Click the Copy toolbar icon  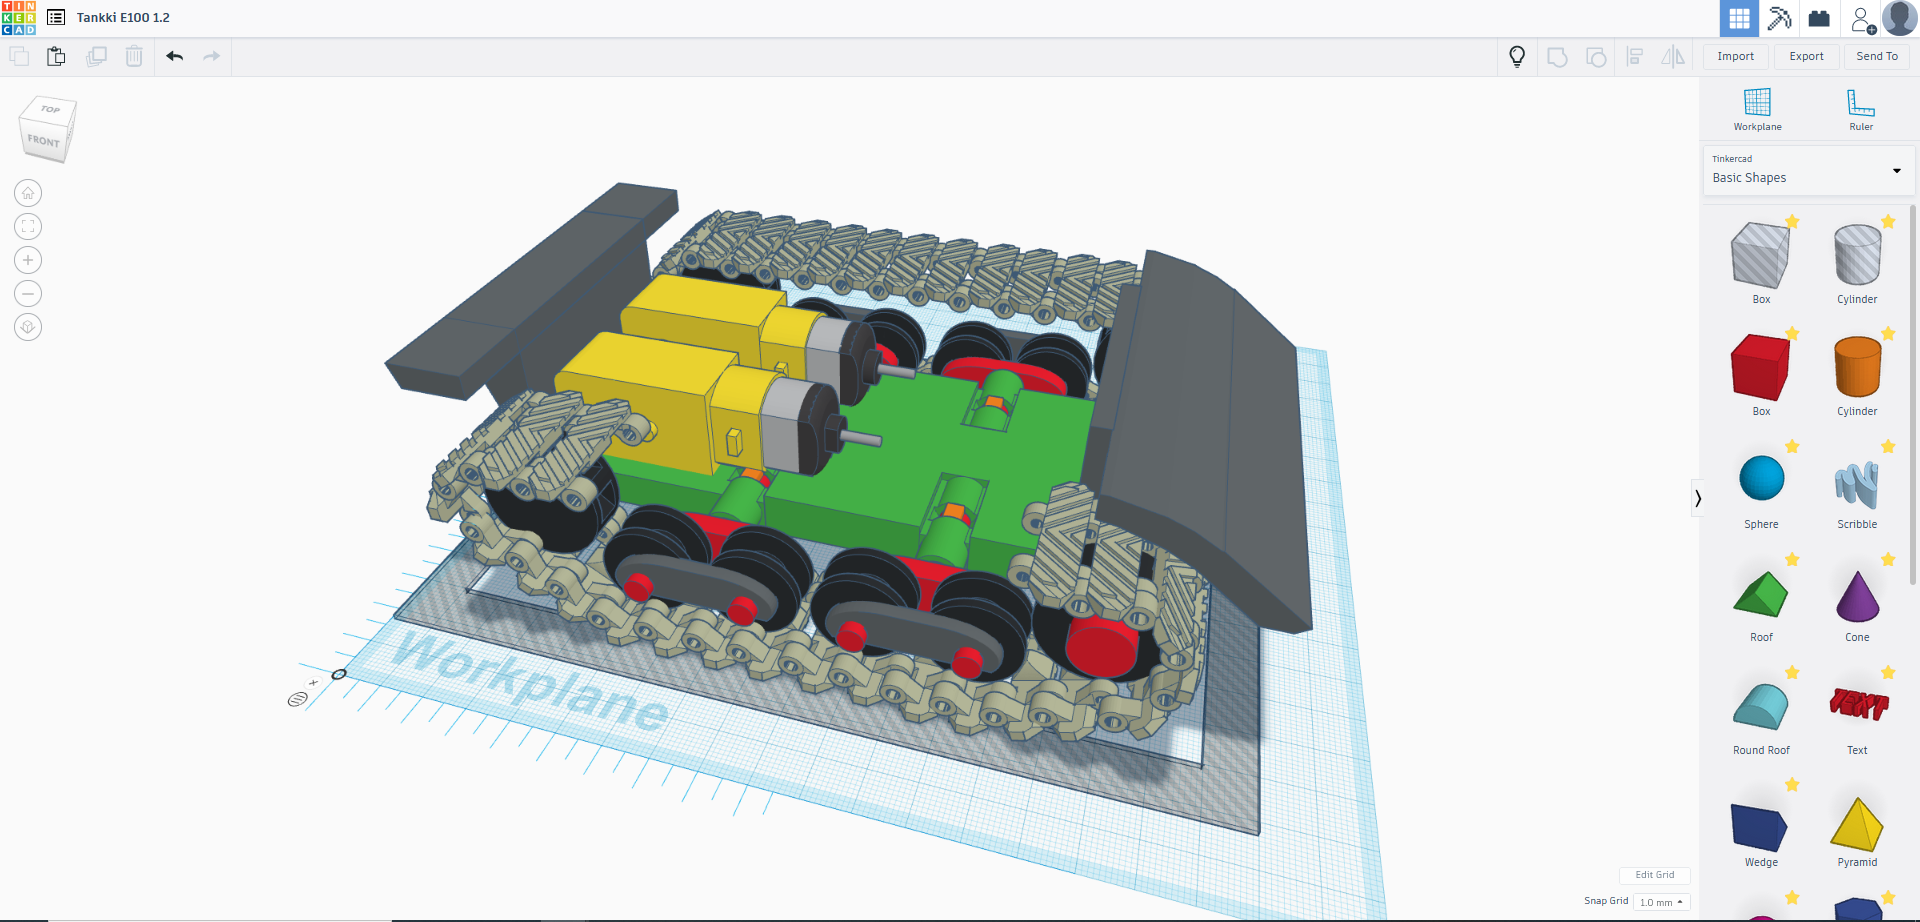click(x=19, y=56)
